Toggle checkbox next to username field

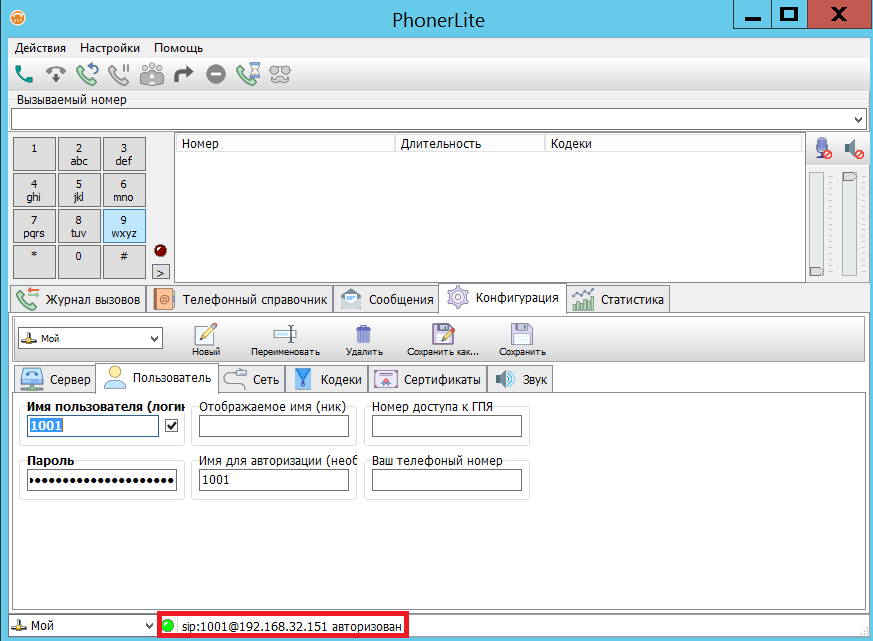[171, 425]
